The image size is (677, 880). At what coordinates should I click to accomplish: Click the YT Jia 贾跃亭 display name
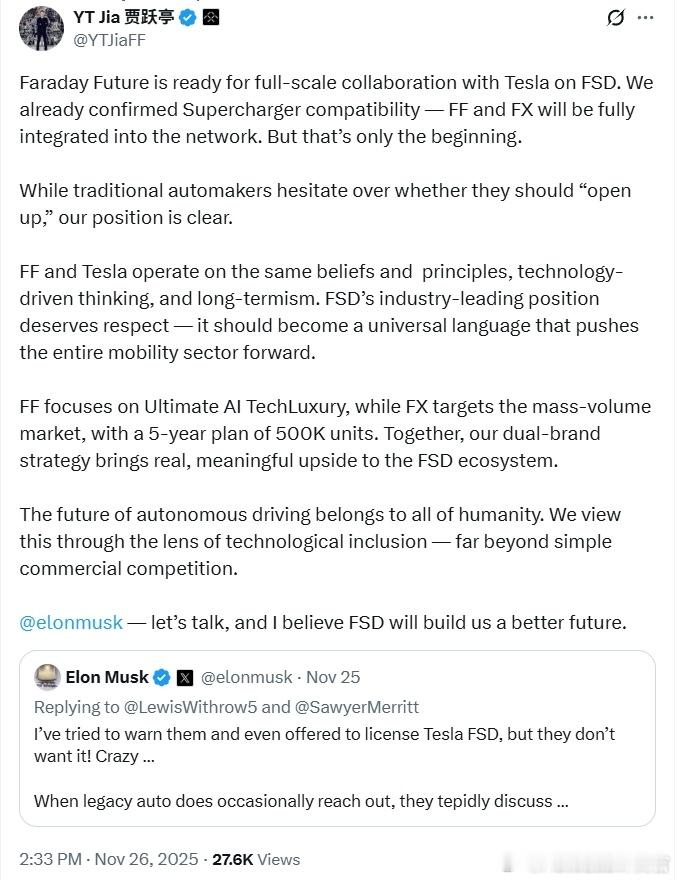(122, 17)
